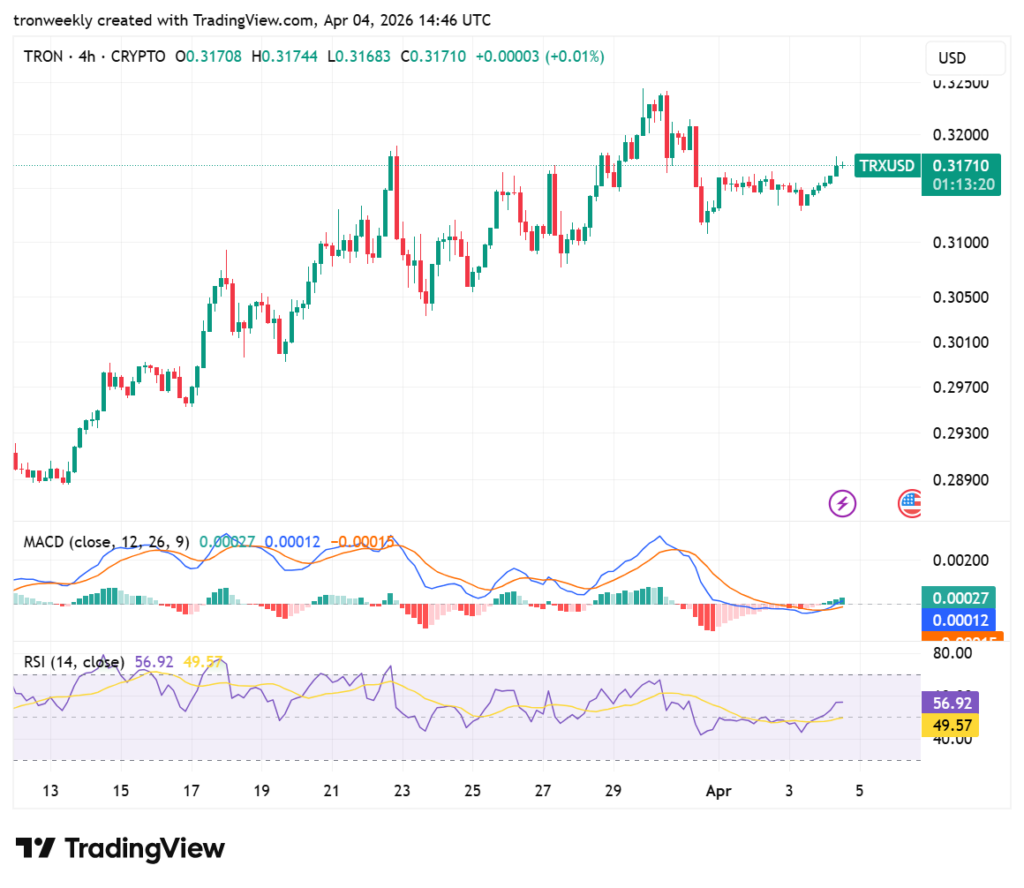Click the TRXUSD symbol price label
The image size is (1024, 888).
coord(887,166)
